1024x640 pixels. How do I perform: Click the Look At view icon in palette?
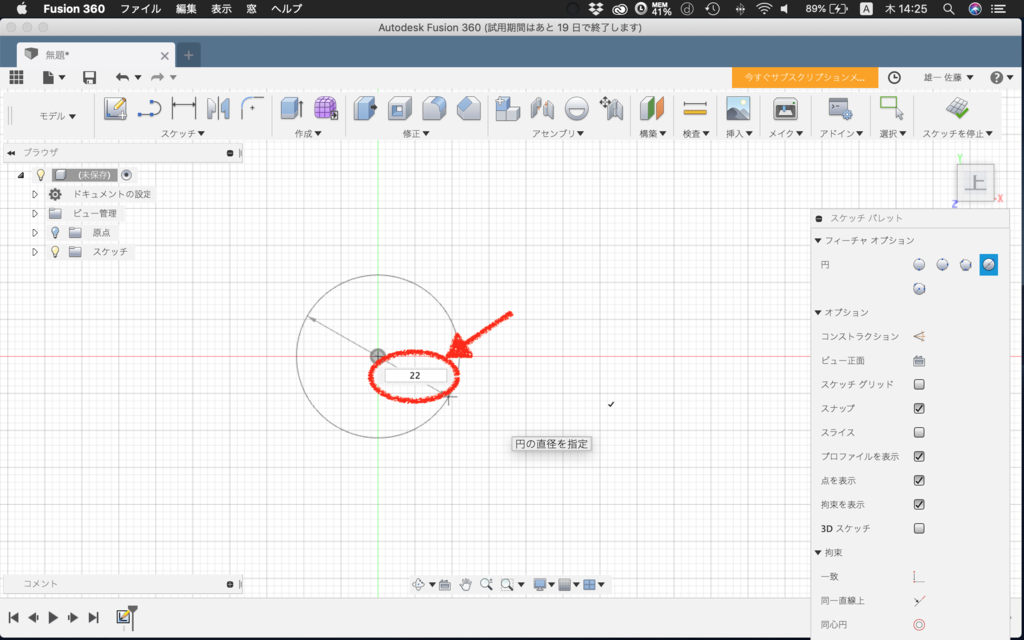(x=919, y=360)
